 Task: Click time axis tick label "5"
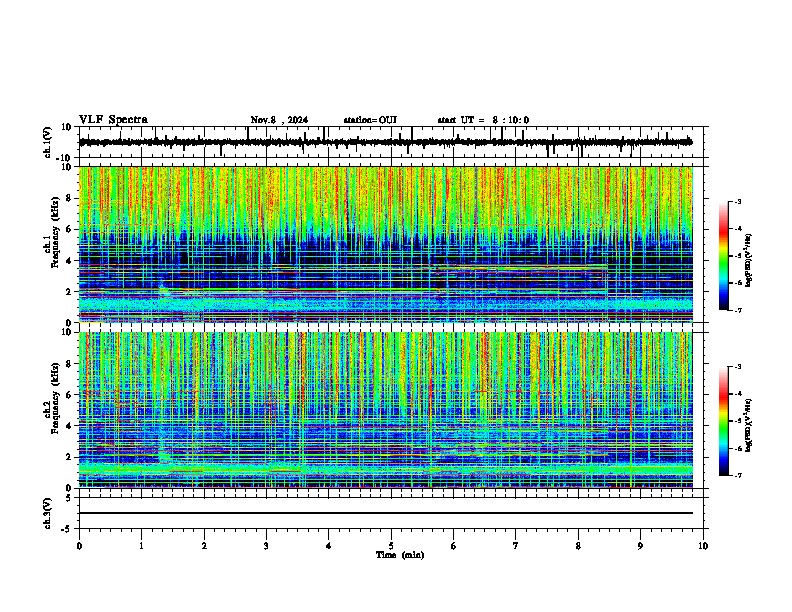tap(391, 546)
